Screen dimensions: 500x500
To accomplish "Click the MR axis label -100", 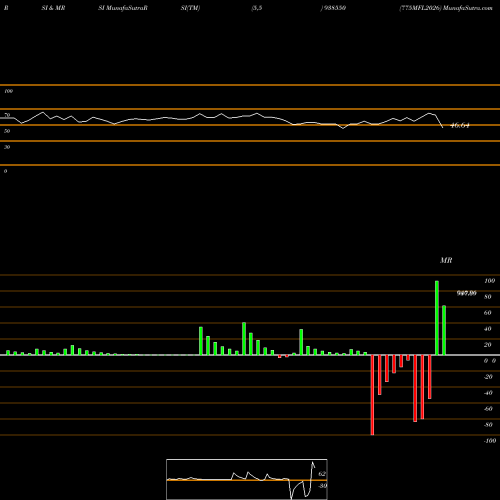I will tap(490, 441).
